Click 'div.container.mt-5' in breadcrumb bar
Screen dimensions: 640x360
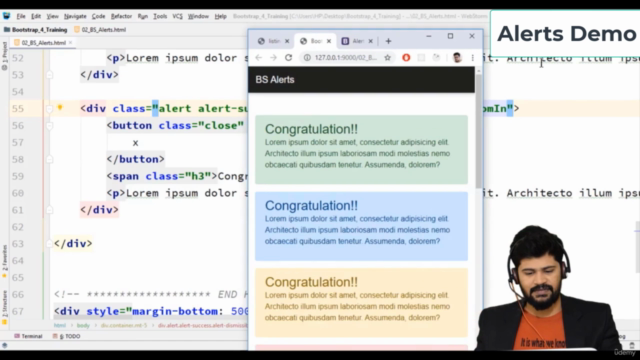[124, 325]
